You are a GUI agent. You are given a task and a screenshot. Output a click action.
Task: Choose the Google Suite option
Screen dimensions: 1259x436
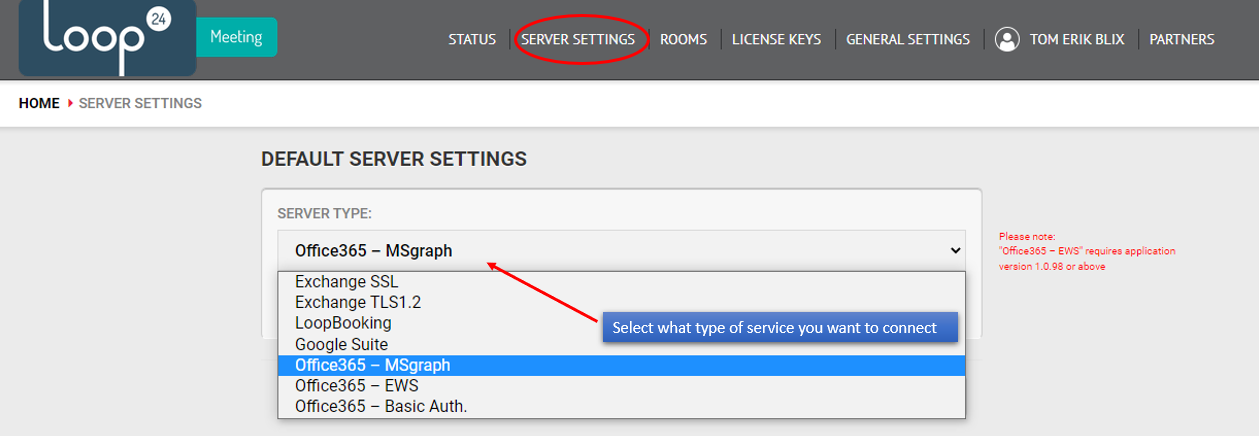pos(621,344)
